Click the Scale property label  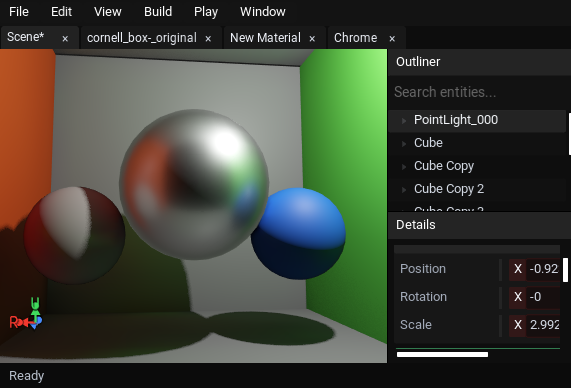click(416, 325)
